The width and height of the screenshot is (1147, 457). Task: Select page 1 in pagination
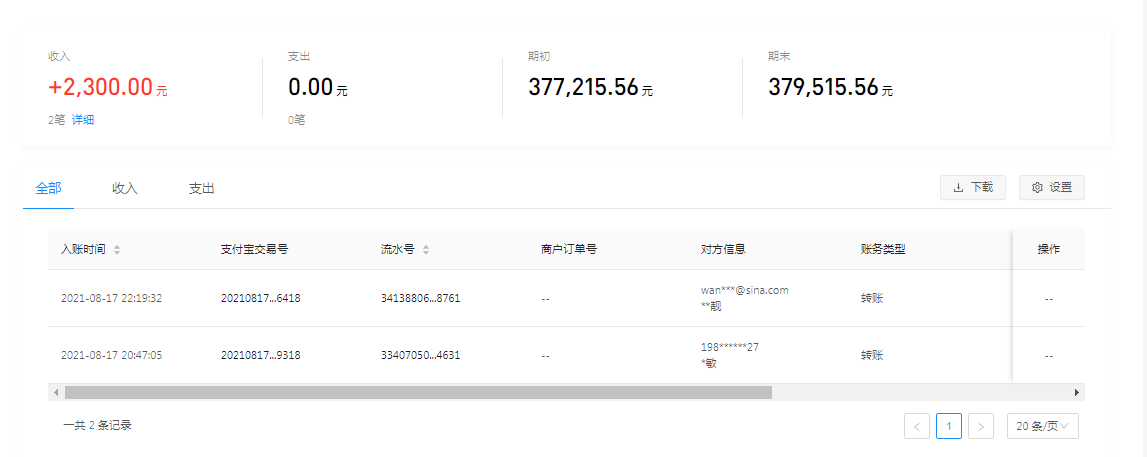click(949, 427)
